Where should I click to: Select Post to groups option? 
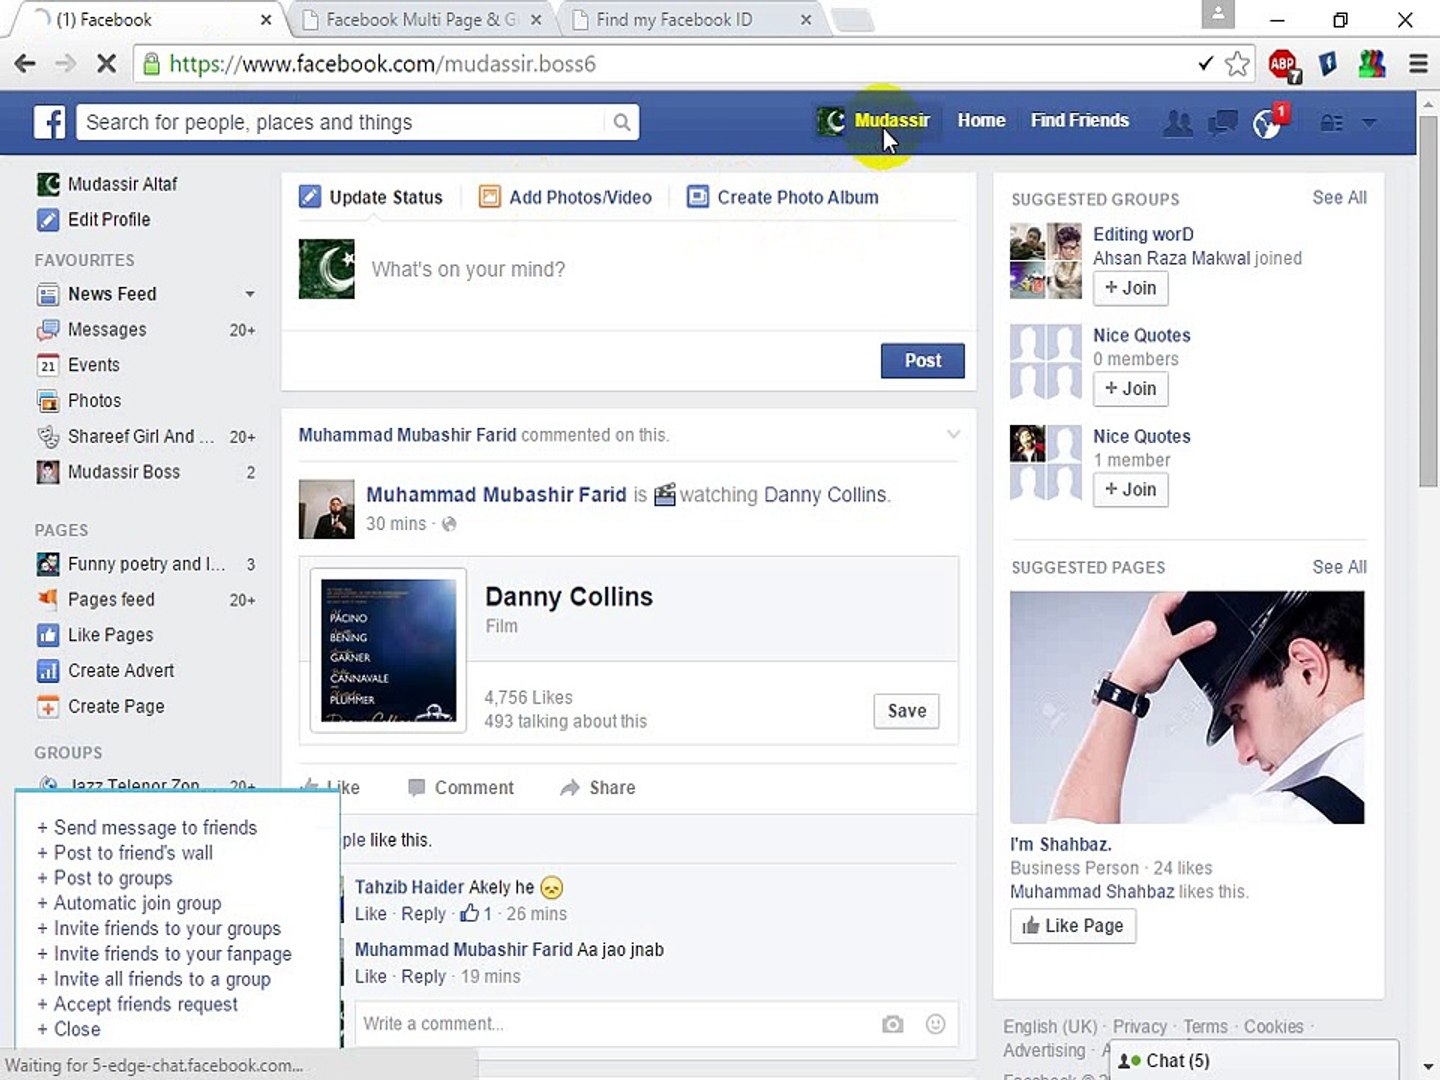pos(105,878)
